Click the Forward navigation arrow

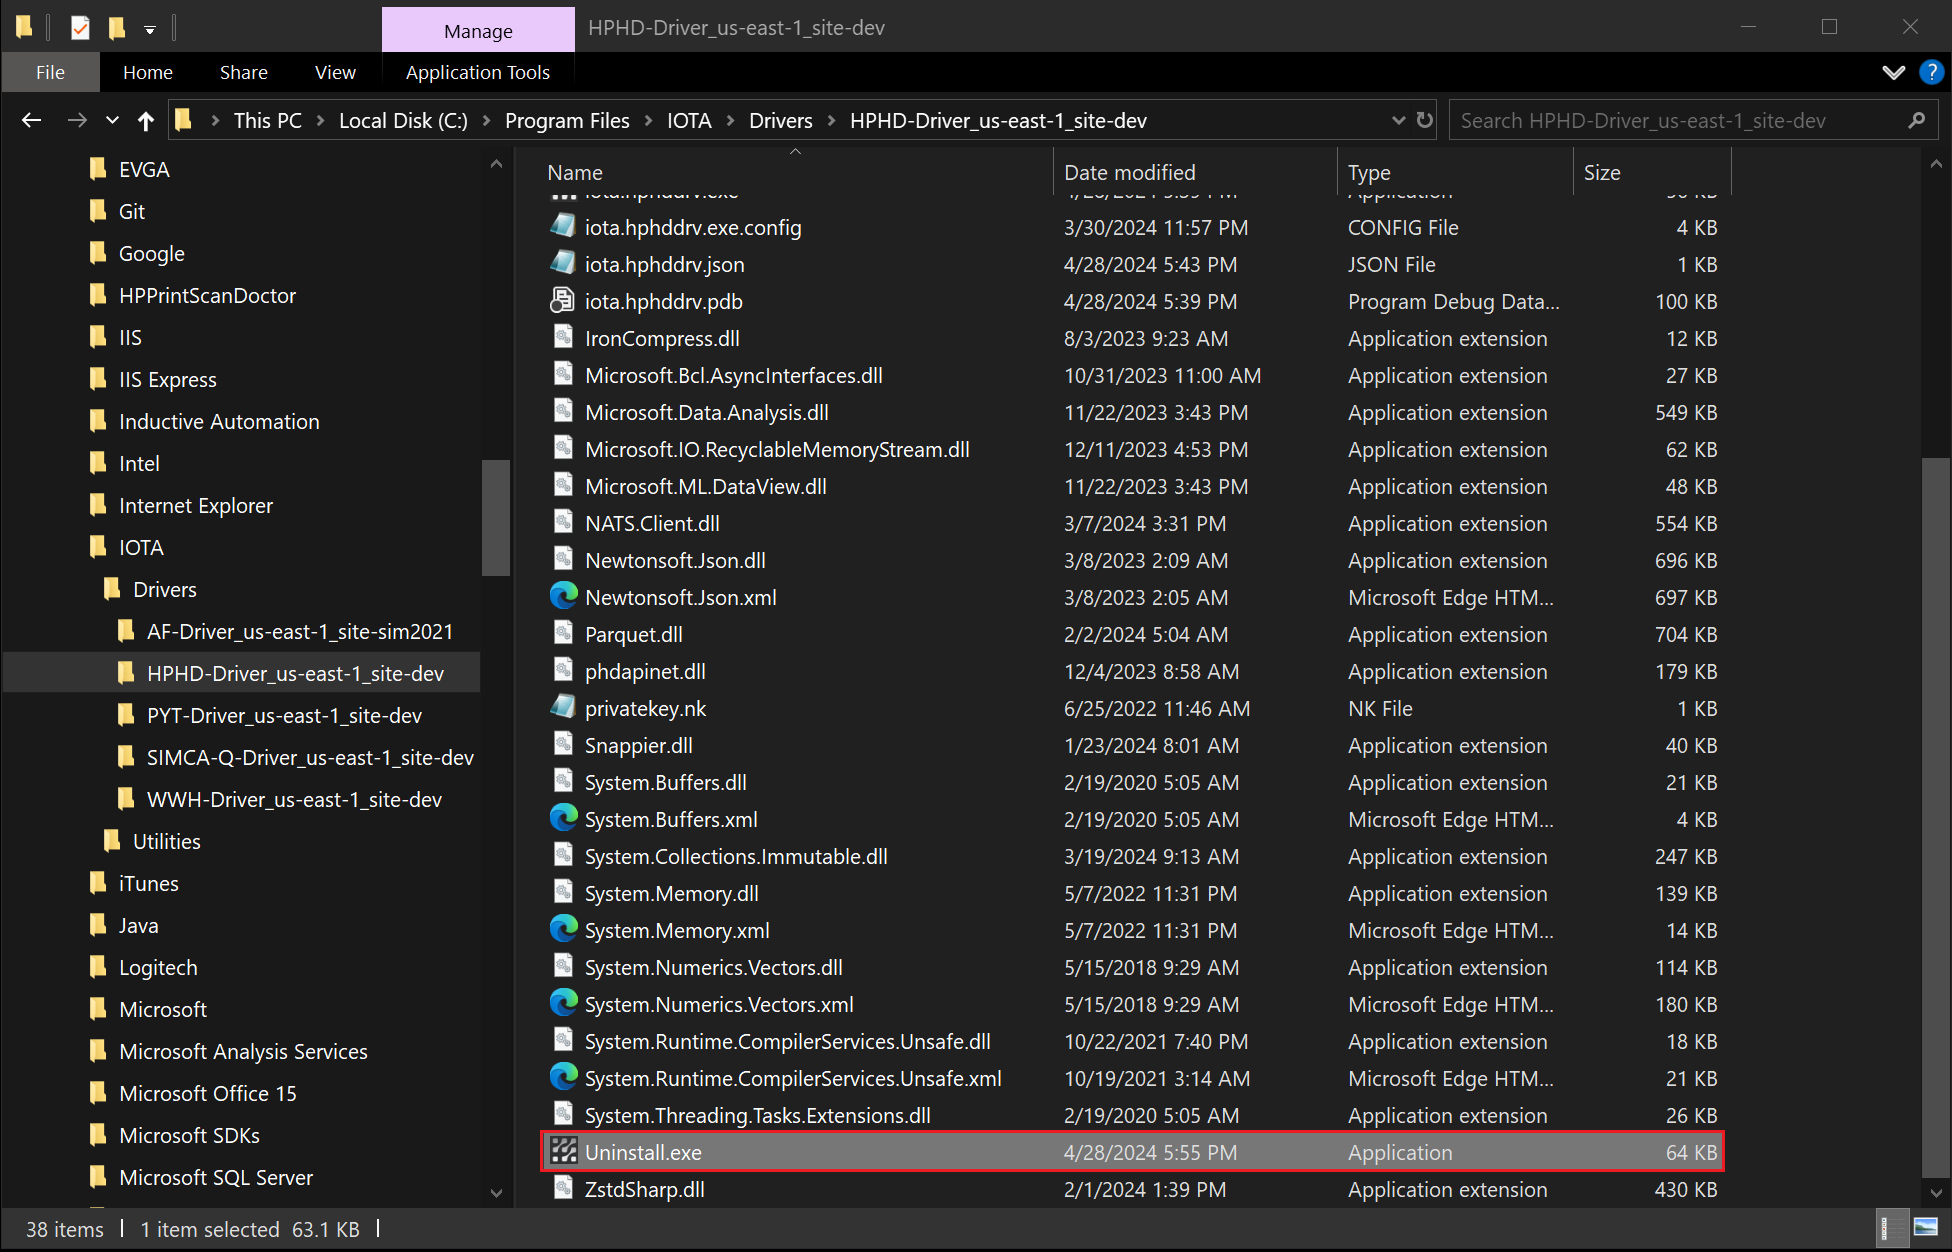[x=77, y=121]
